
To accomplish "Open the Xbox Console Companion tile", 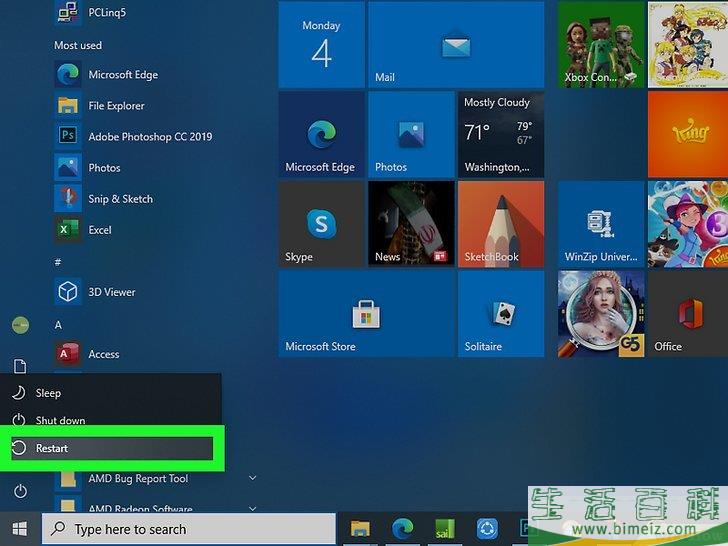I will 601,45.
